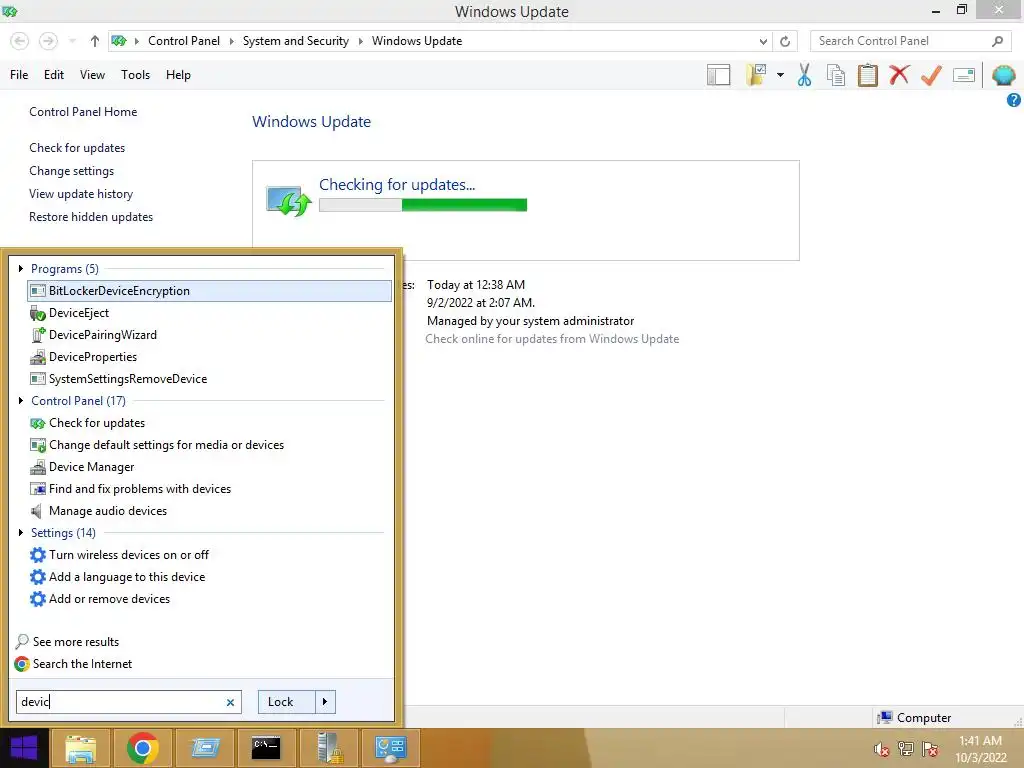The width and height of the screenshot is (1024, 768).
Task: Click the orange checkmark Properties icon
Action: click(x=931, y=75)
